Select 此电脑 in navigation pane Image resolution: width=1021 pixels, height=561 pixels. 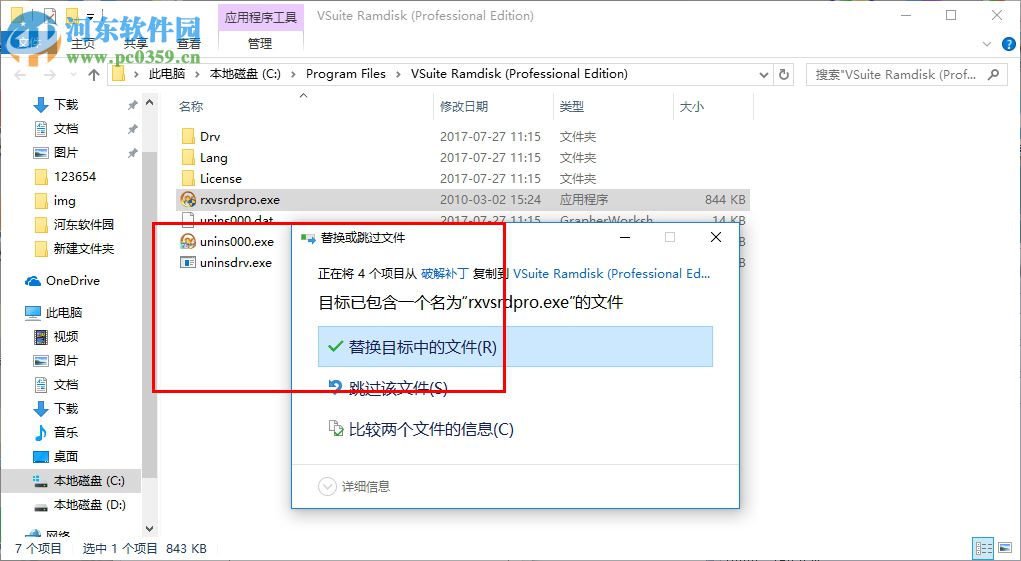click(63, 312)
